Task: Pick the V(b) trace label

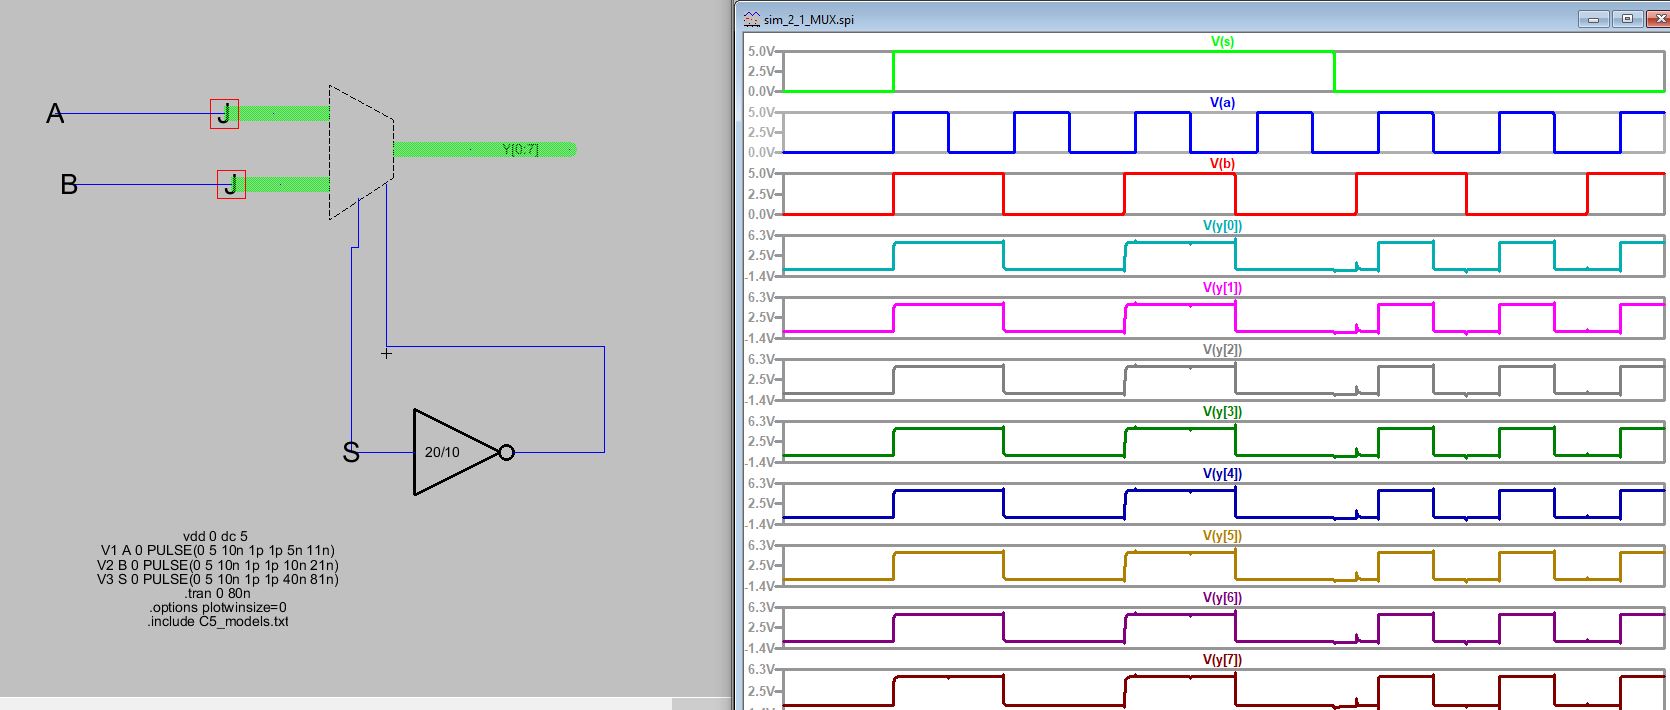Action: point(1222,163)
